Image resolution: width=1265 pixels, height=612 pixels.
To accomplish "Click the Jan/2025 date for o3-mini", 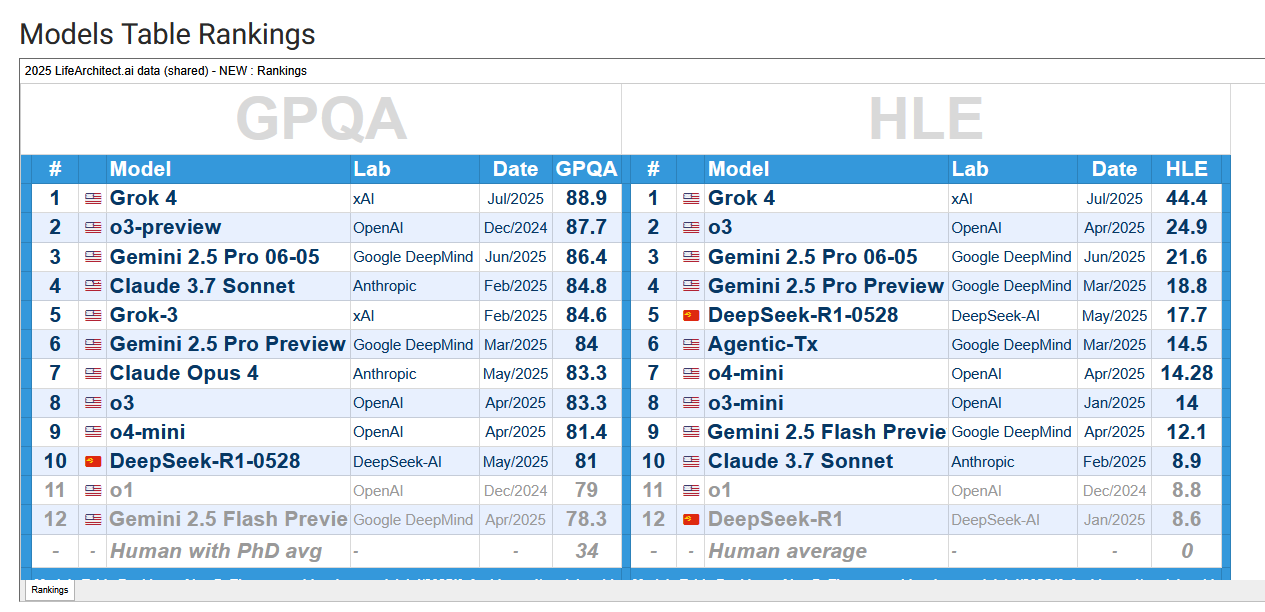I will [x=1115, y=403].
